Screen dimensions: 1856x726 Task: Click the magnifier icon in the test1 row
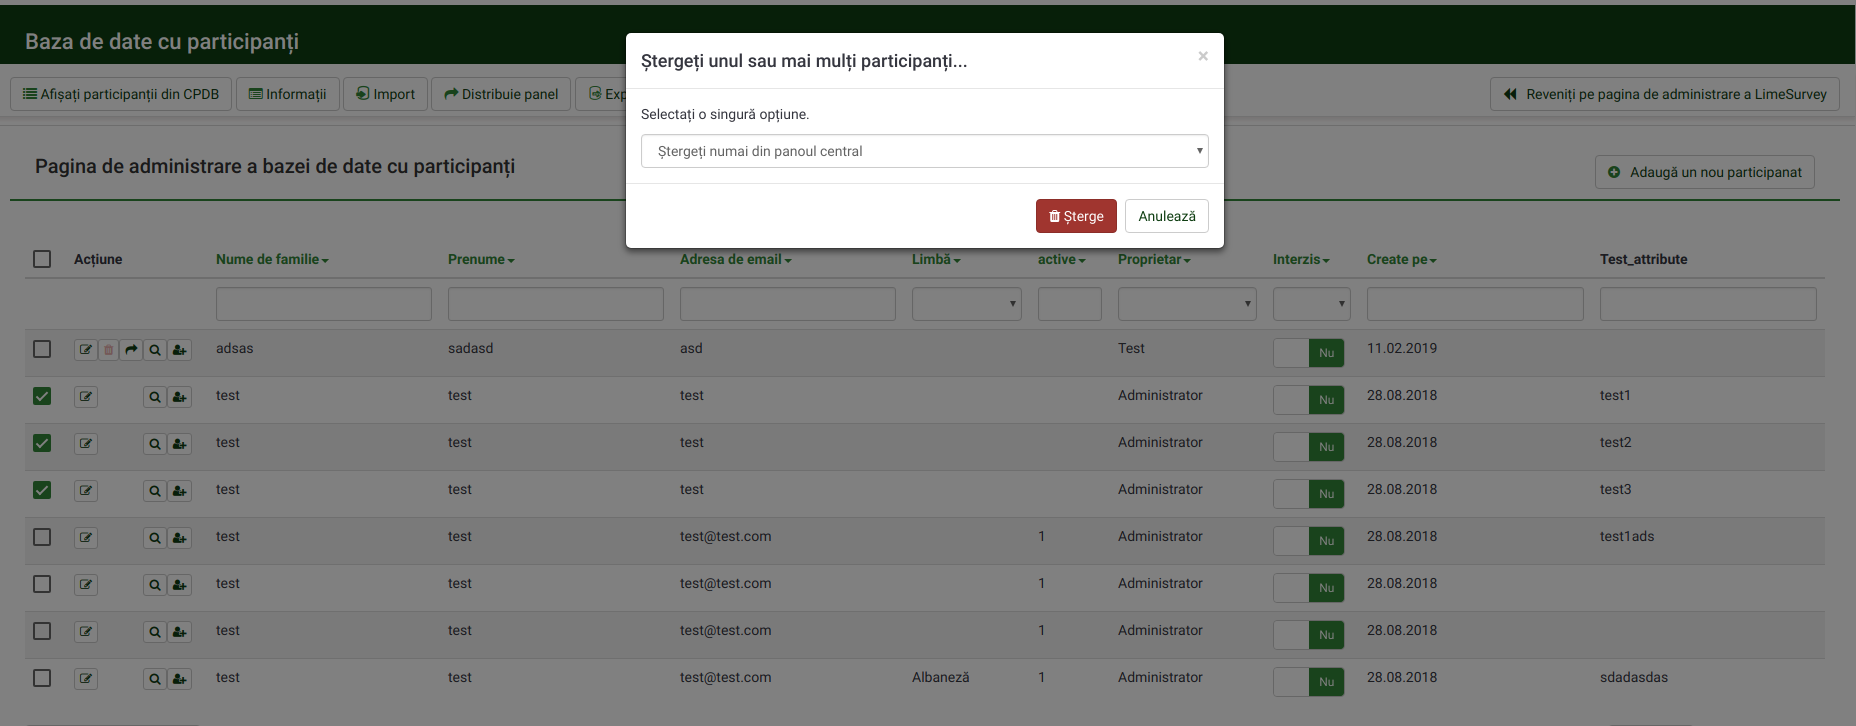[155, 397]
